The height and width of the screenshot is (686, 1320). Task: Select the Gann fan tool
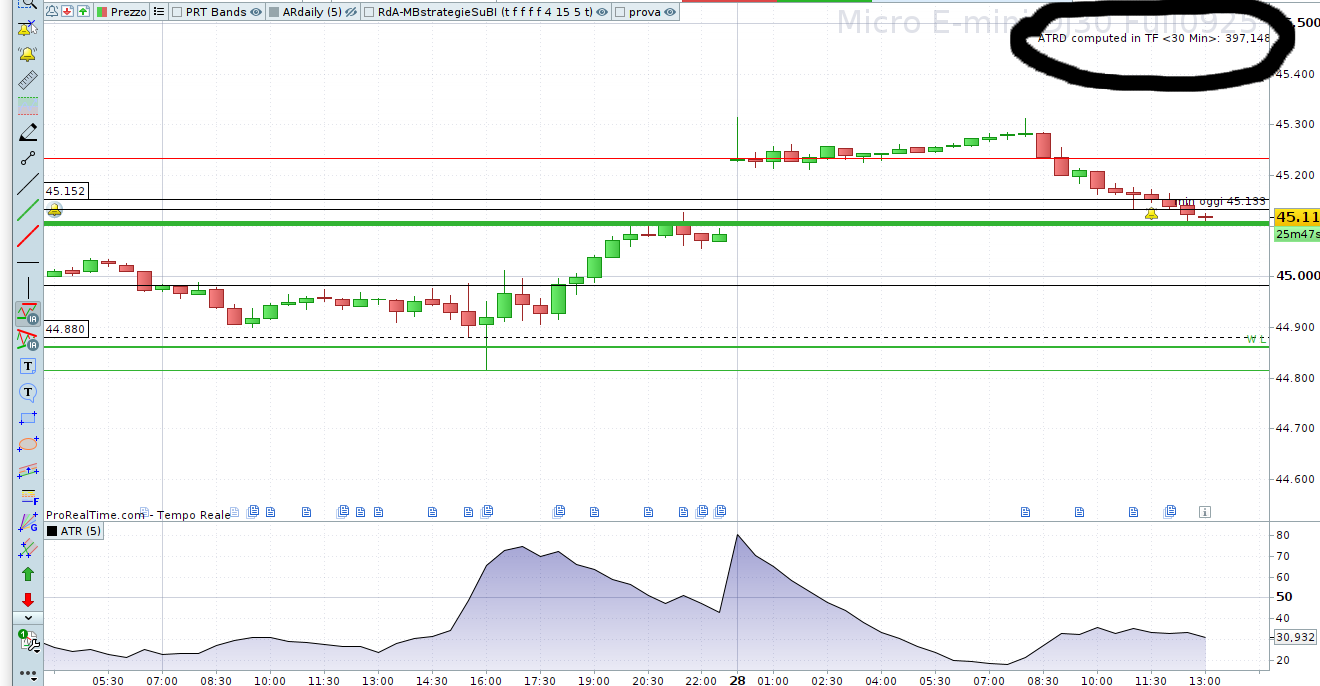tap(27, 521)
